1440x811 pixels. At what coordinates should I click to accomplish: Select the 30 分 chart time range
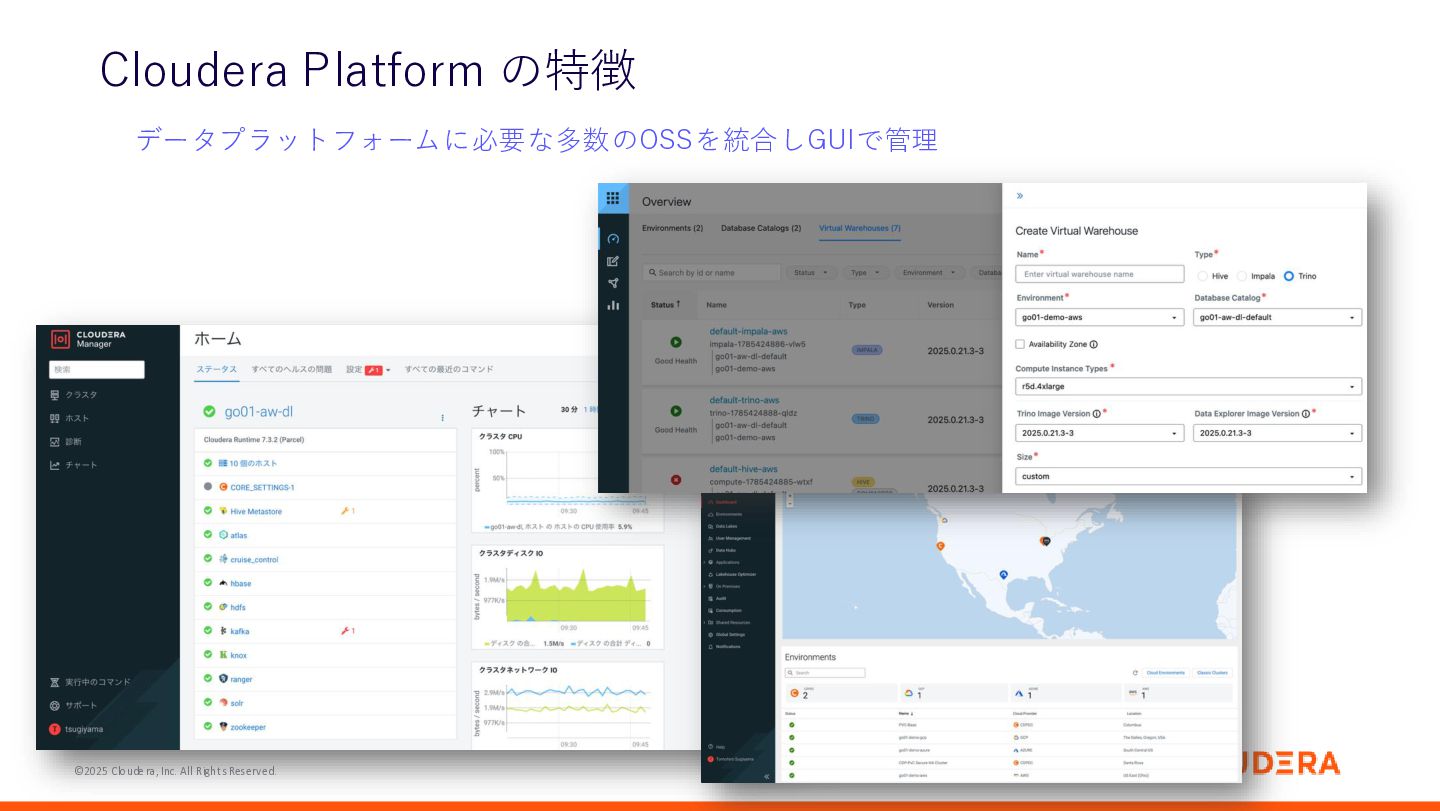(569, 411)
